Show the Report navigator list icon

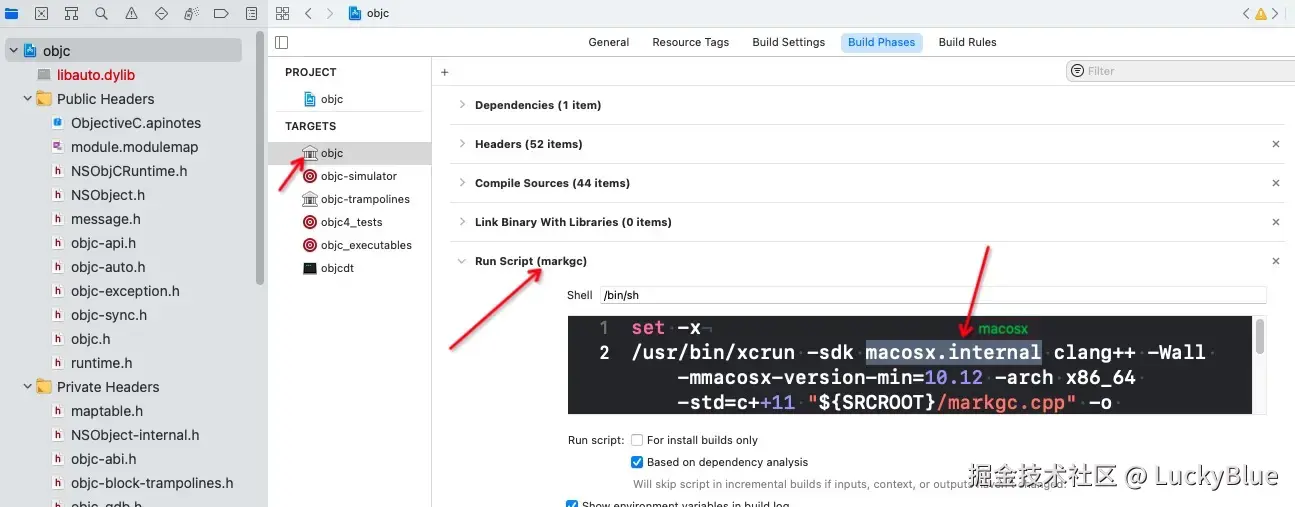pos(252,14)
